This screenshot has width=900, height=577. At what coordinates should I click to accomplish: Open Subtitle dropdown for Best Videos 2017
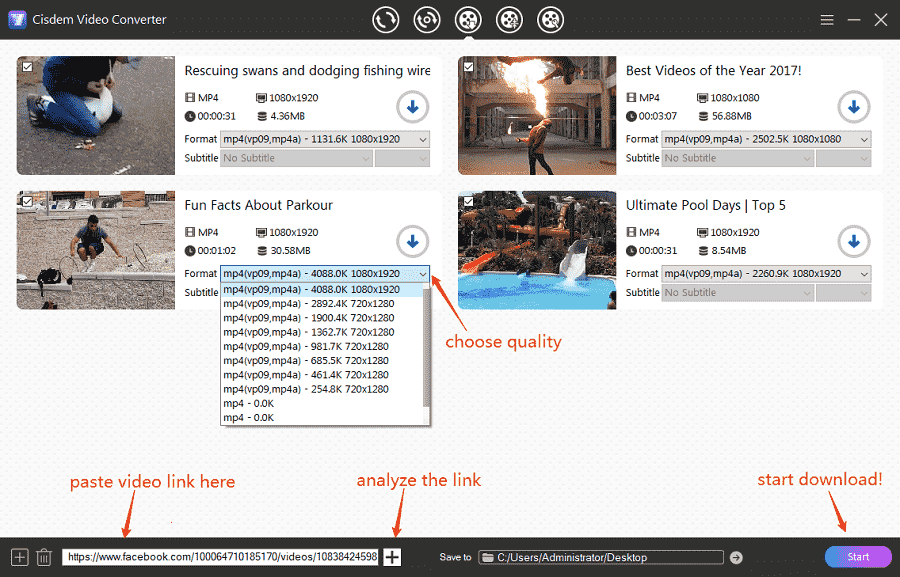pos(738,158)
